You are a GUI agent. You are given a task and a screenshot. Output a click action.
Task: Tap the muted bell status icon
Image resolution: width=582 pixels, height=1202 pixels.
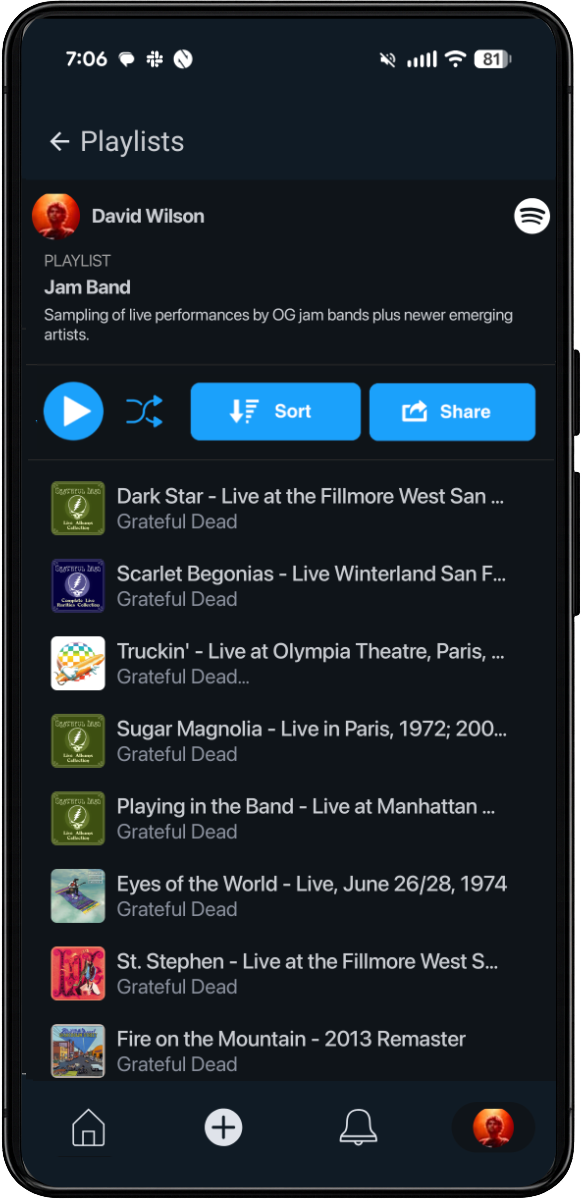tap(387, 60)
